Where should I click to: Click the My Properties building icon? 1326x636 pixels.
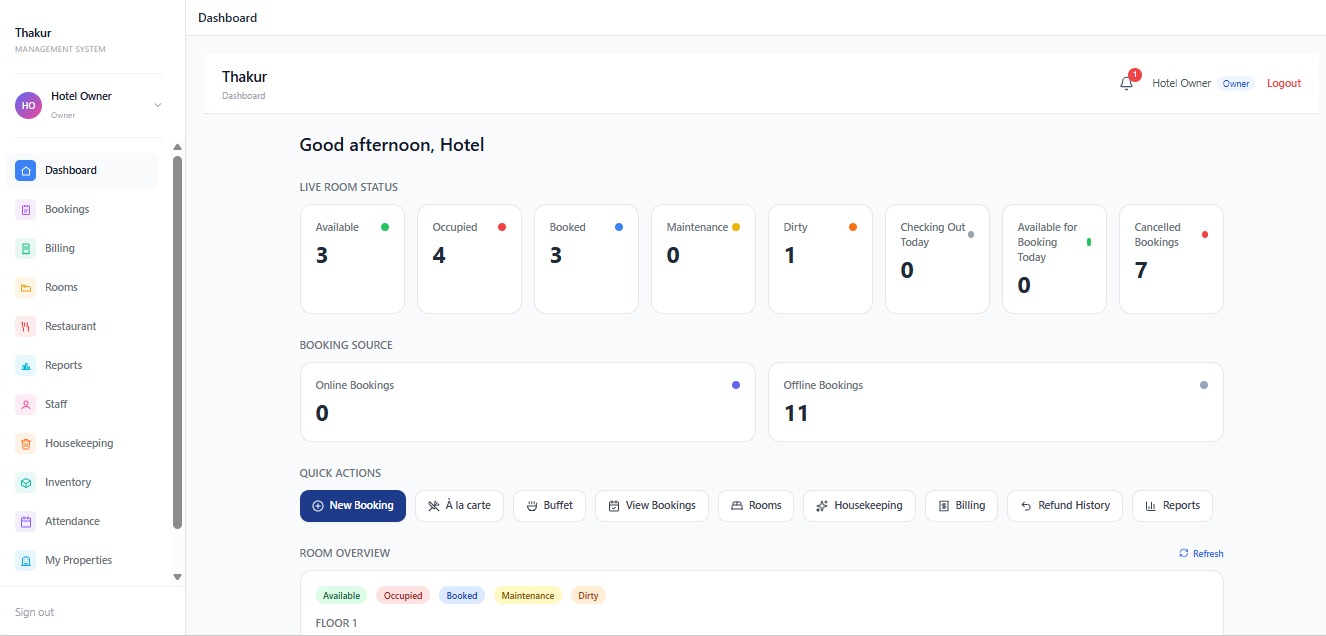[x=26, y=561]
